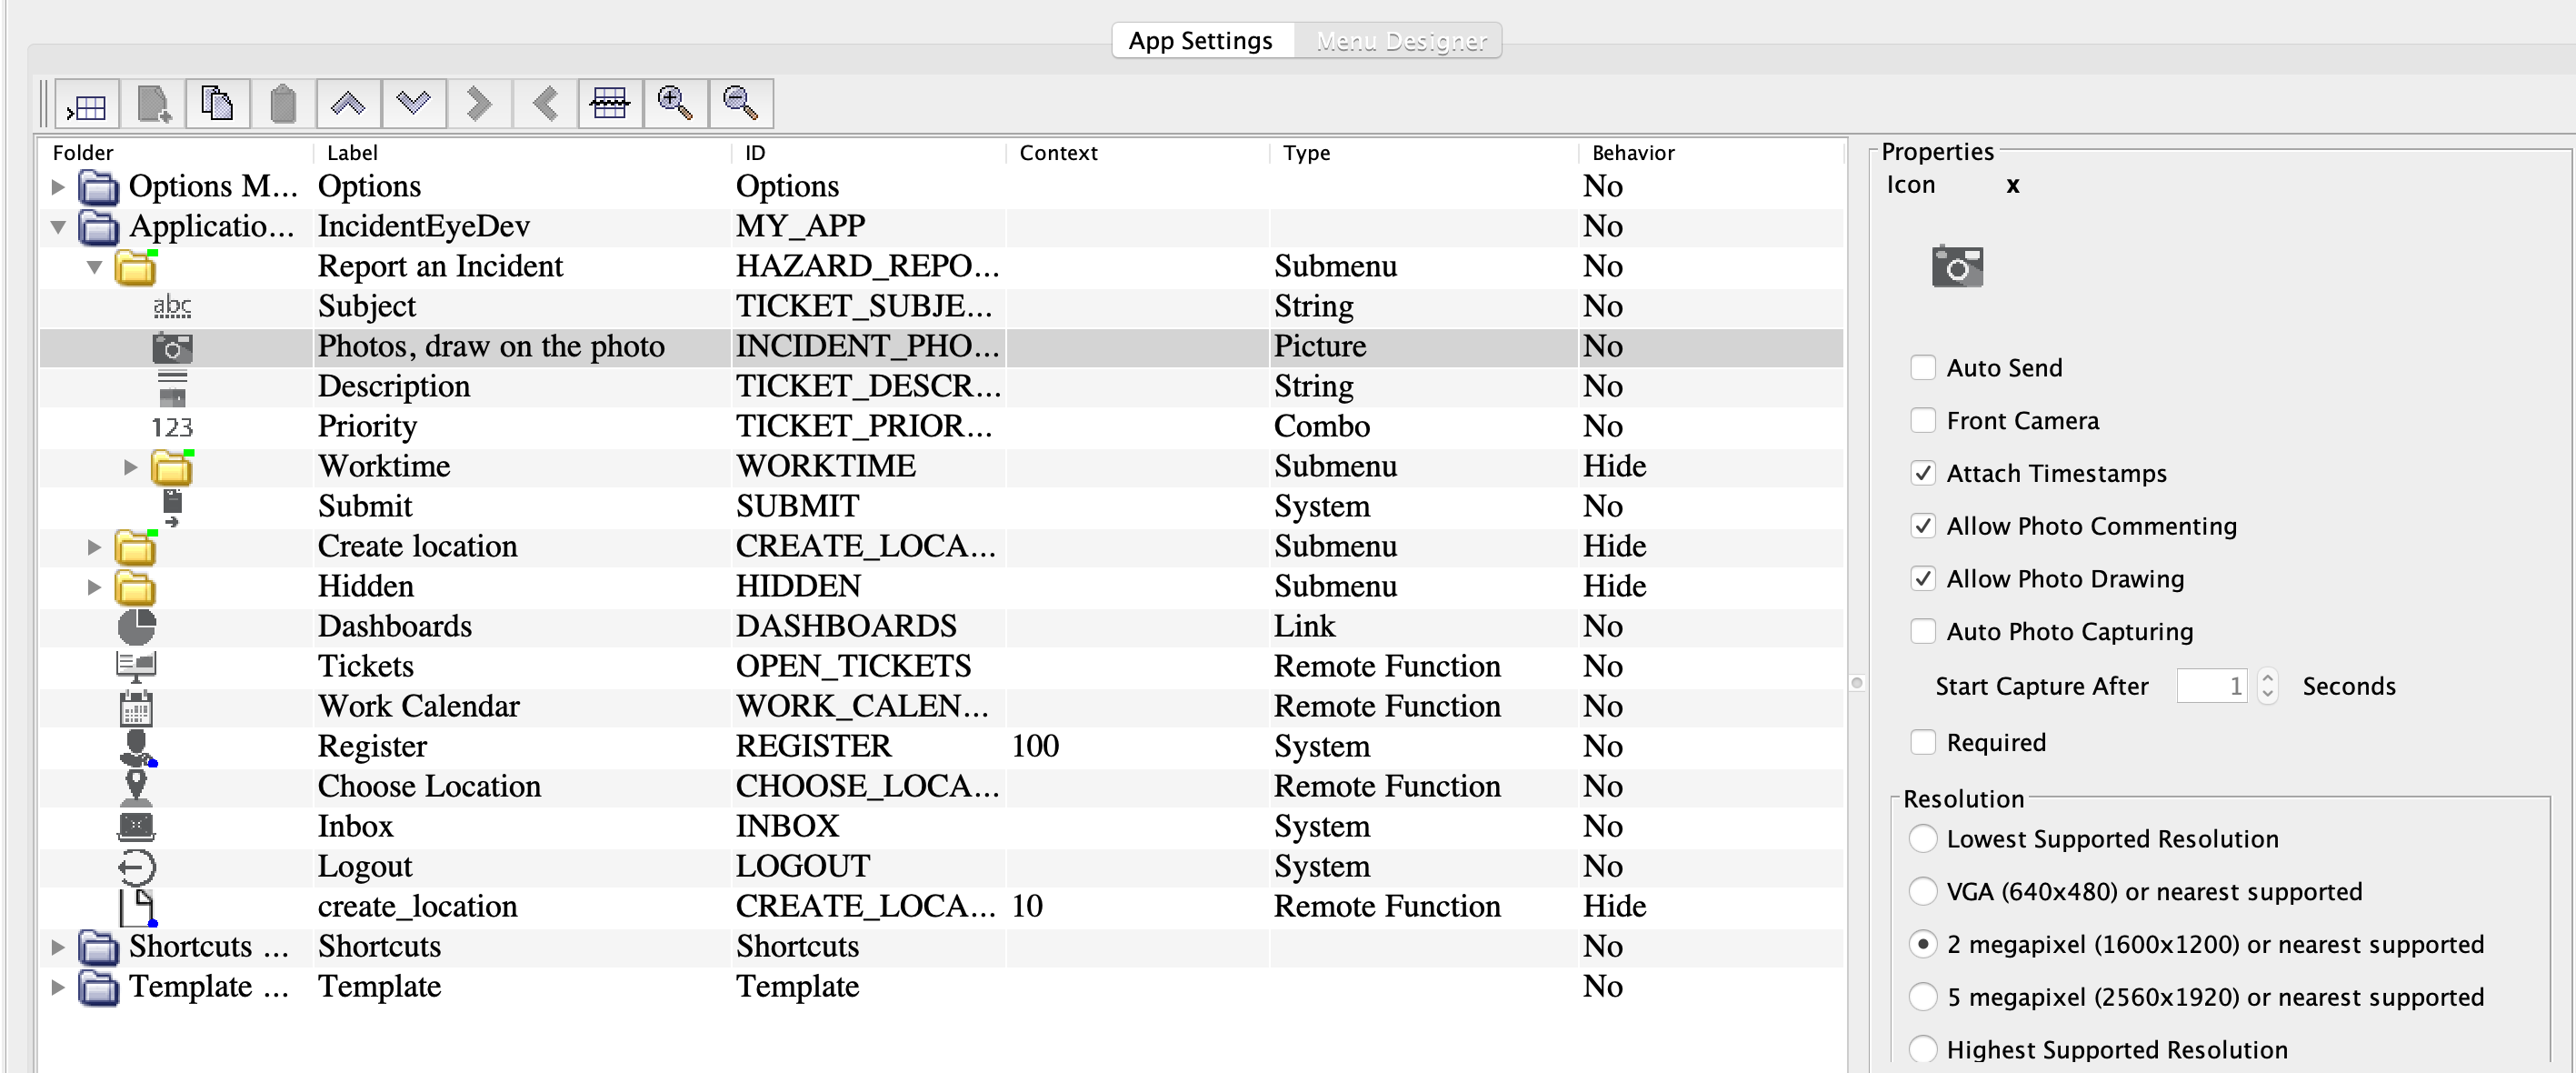Click the zoom in magnifier icon

[675, 104]
